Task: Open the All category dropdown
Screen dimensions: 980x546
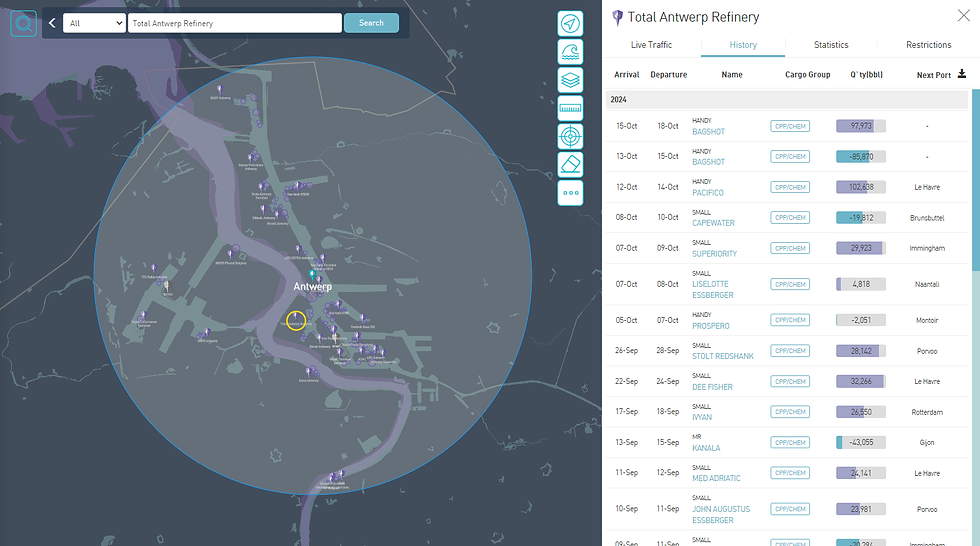Action: 94,23
